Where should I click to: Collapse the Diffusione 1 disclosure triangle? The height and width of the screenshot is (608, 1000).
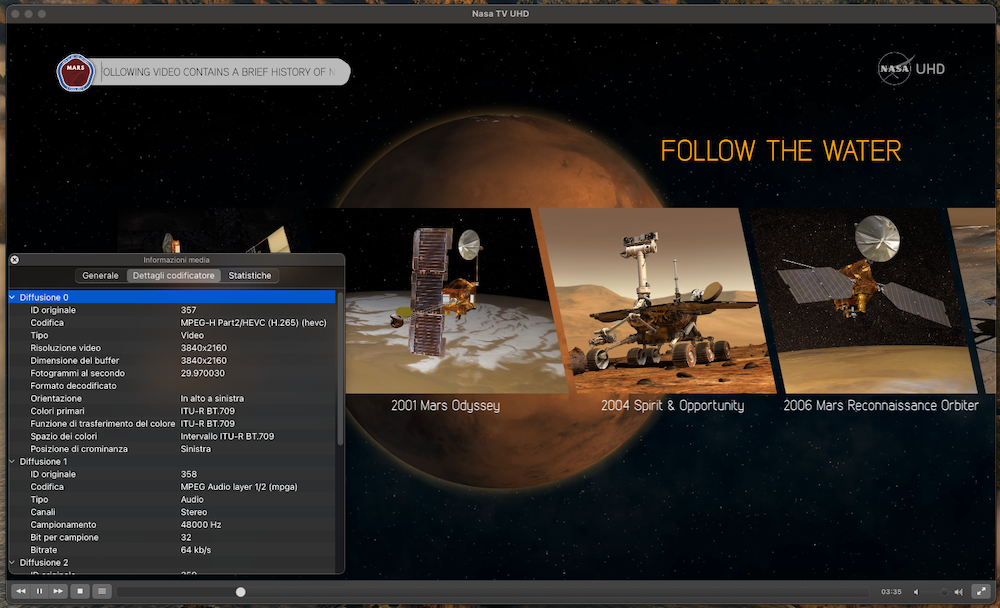[12, 461]
